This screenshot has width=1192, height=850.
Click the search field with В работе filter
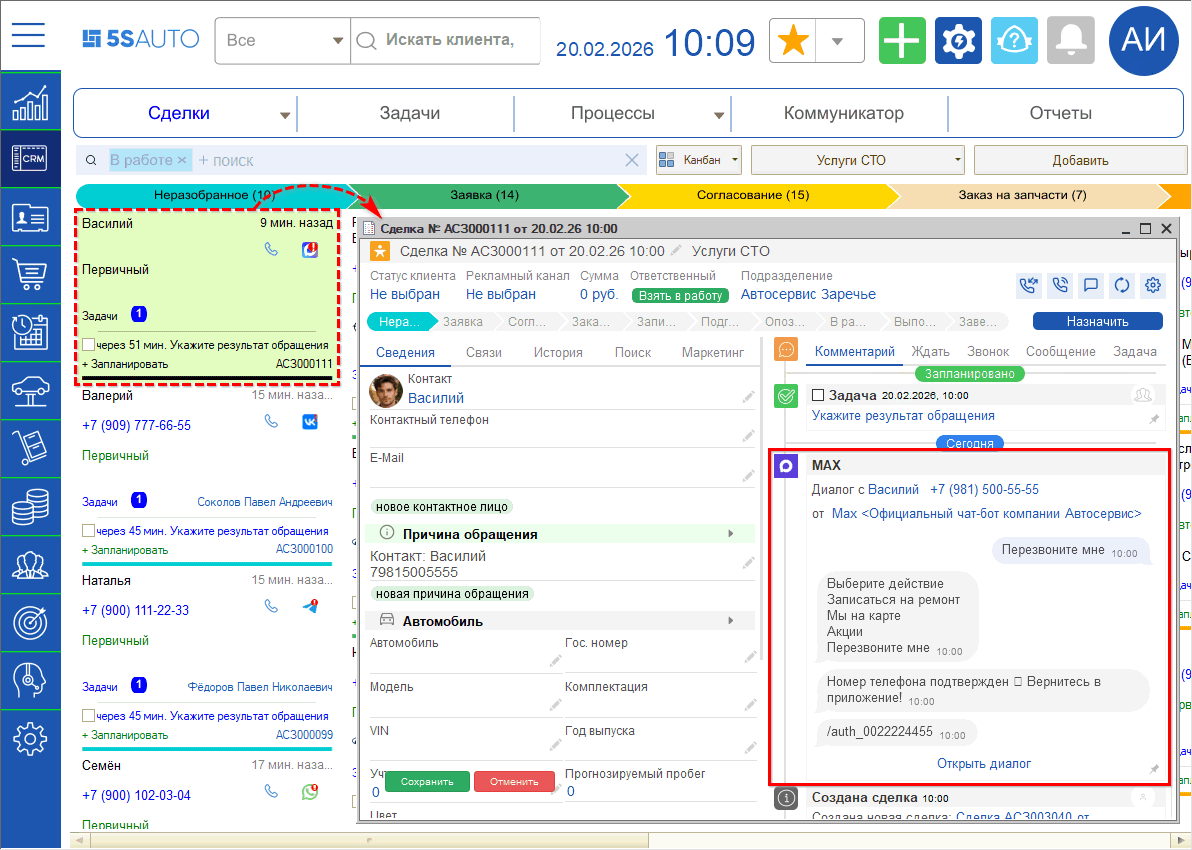pos(400,160)
